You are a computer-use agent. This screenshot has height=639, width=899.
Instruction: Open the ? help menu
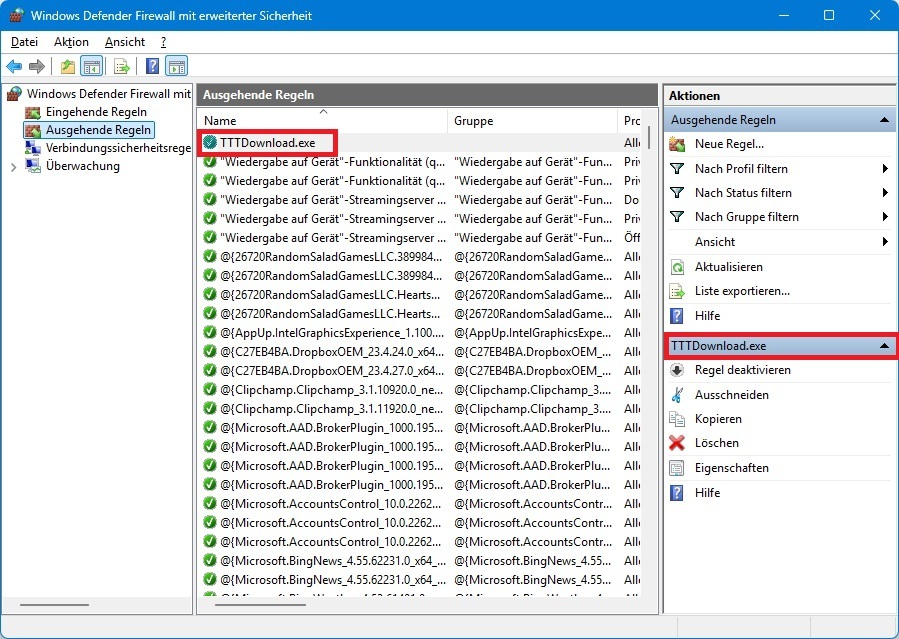(163, 42)
